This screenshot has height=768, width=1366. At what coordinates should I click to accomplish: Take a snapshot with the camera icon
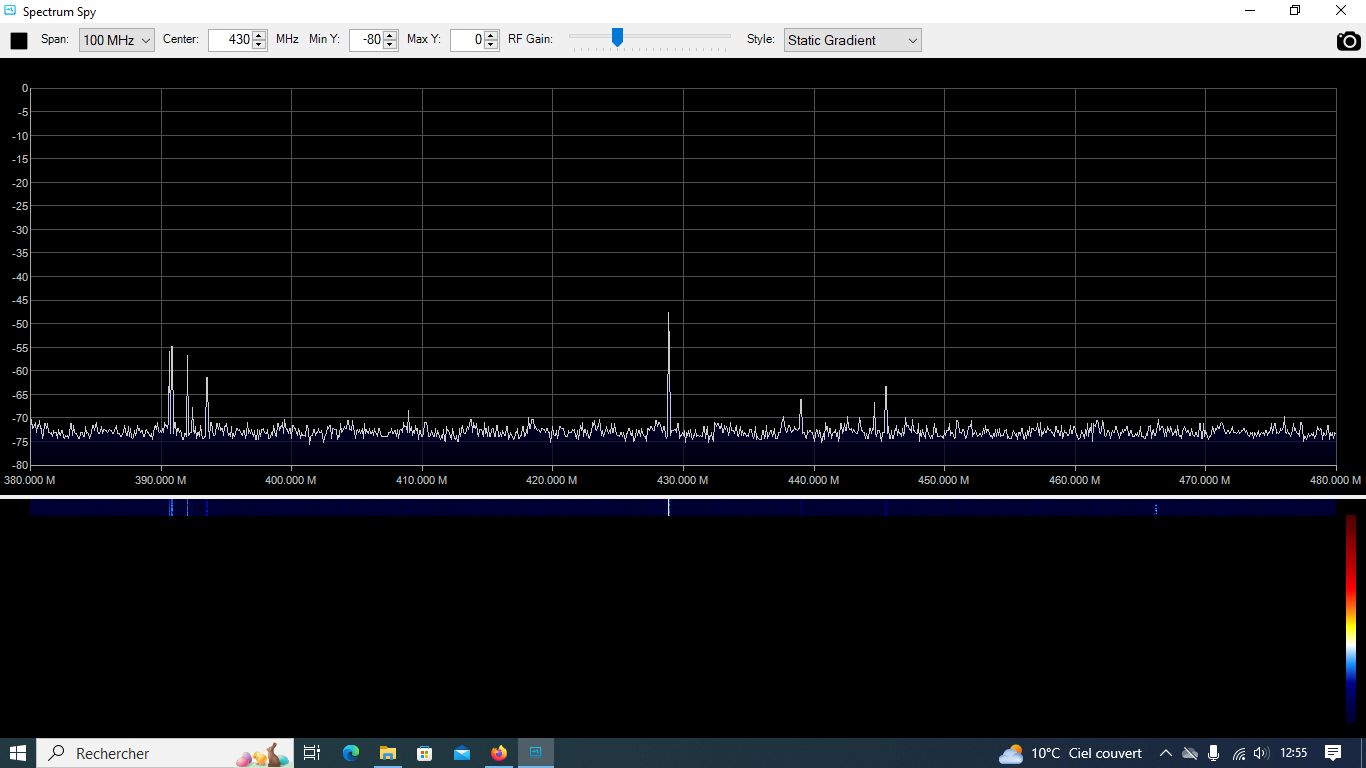(x=1349, y=41)
